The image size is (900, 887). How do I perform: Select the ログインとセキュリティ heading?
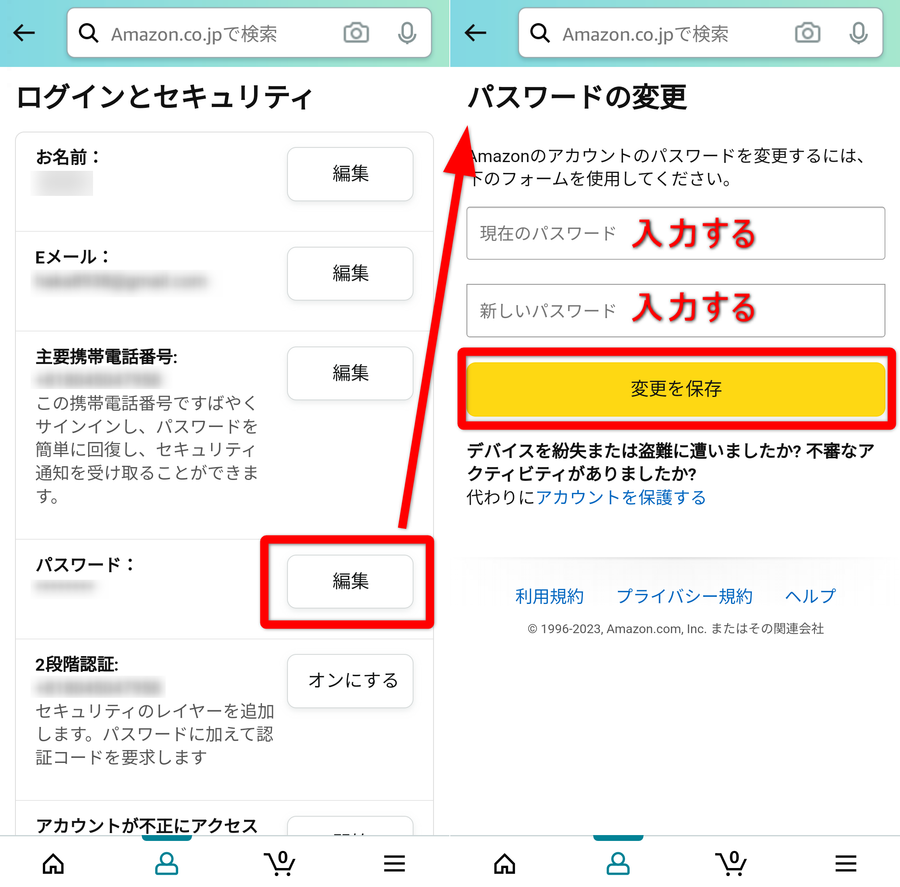point(165,96)
